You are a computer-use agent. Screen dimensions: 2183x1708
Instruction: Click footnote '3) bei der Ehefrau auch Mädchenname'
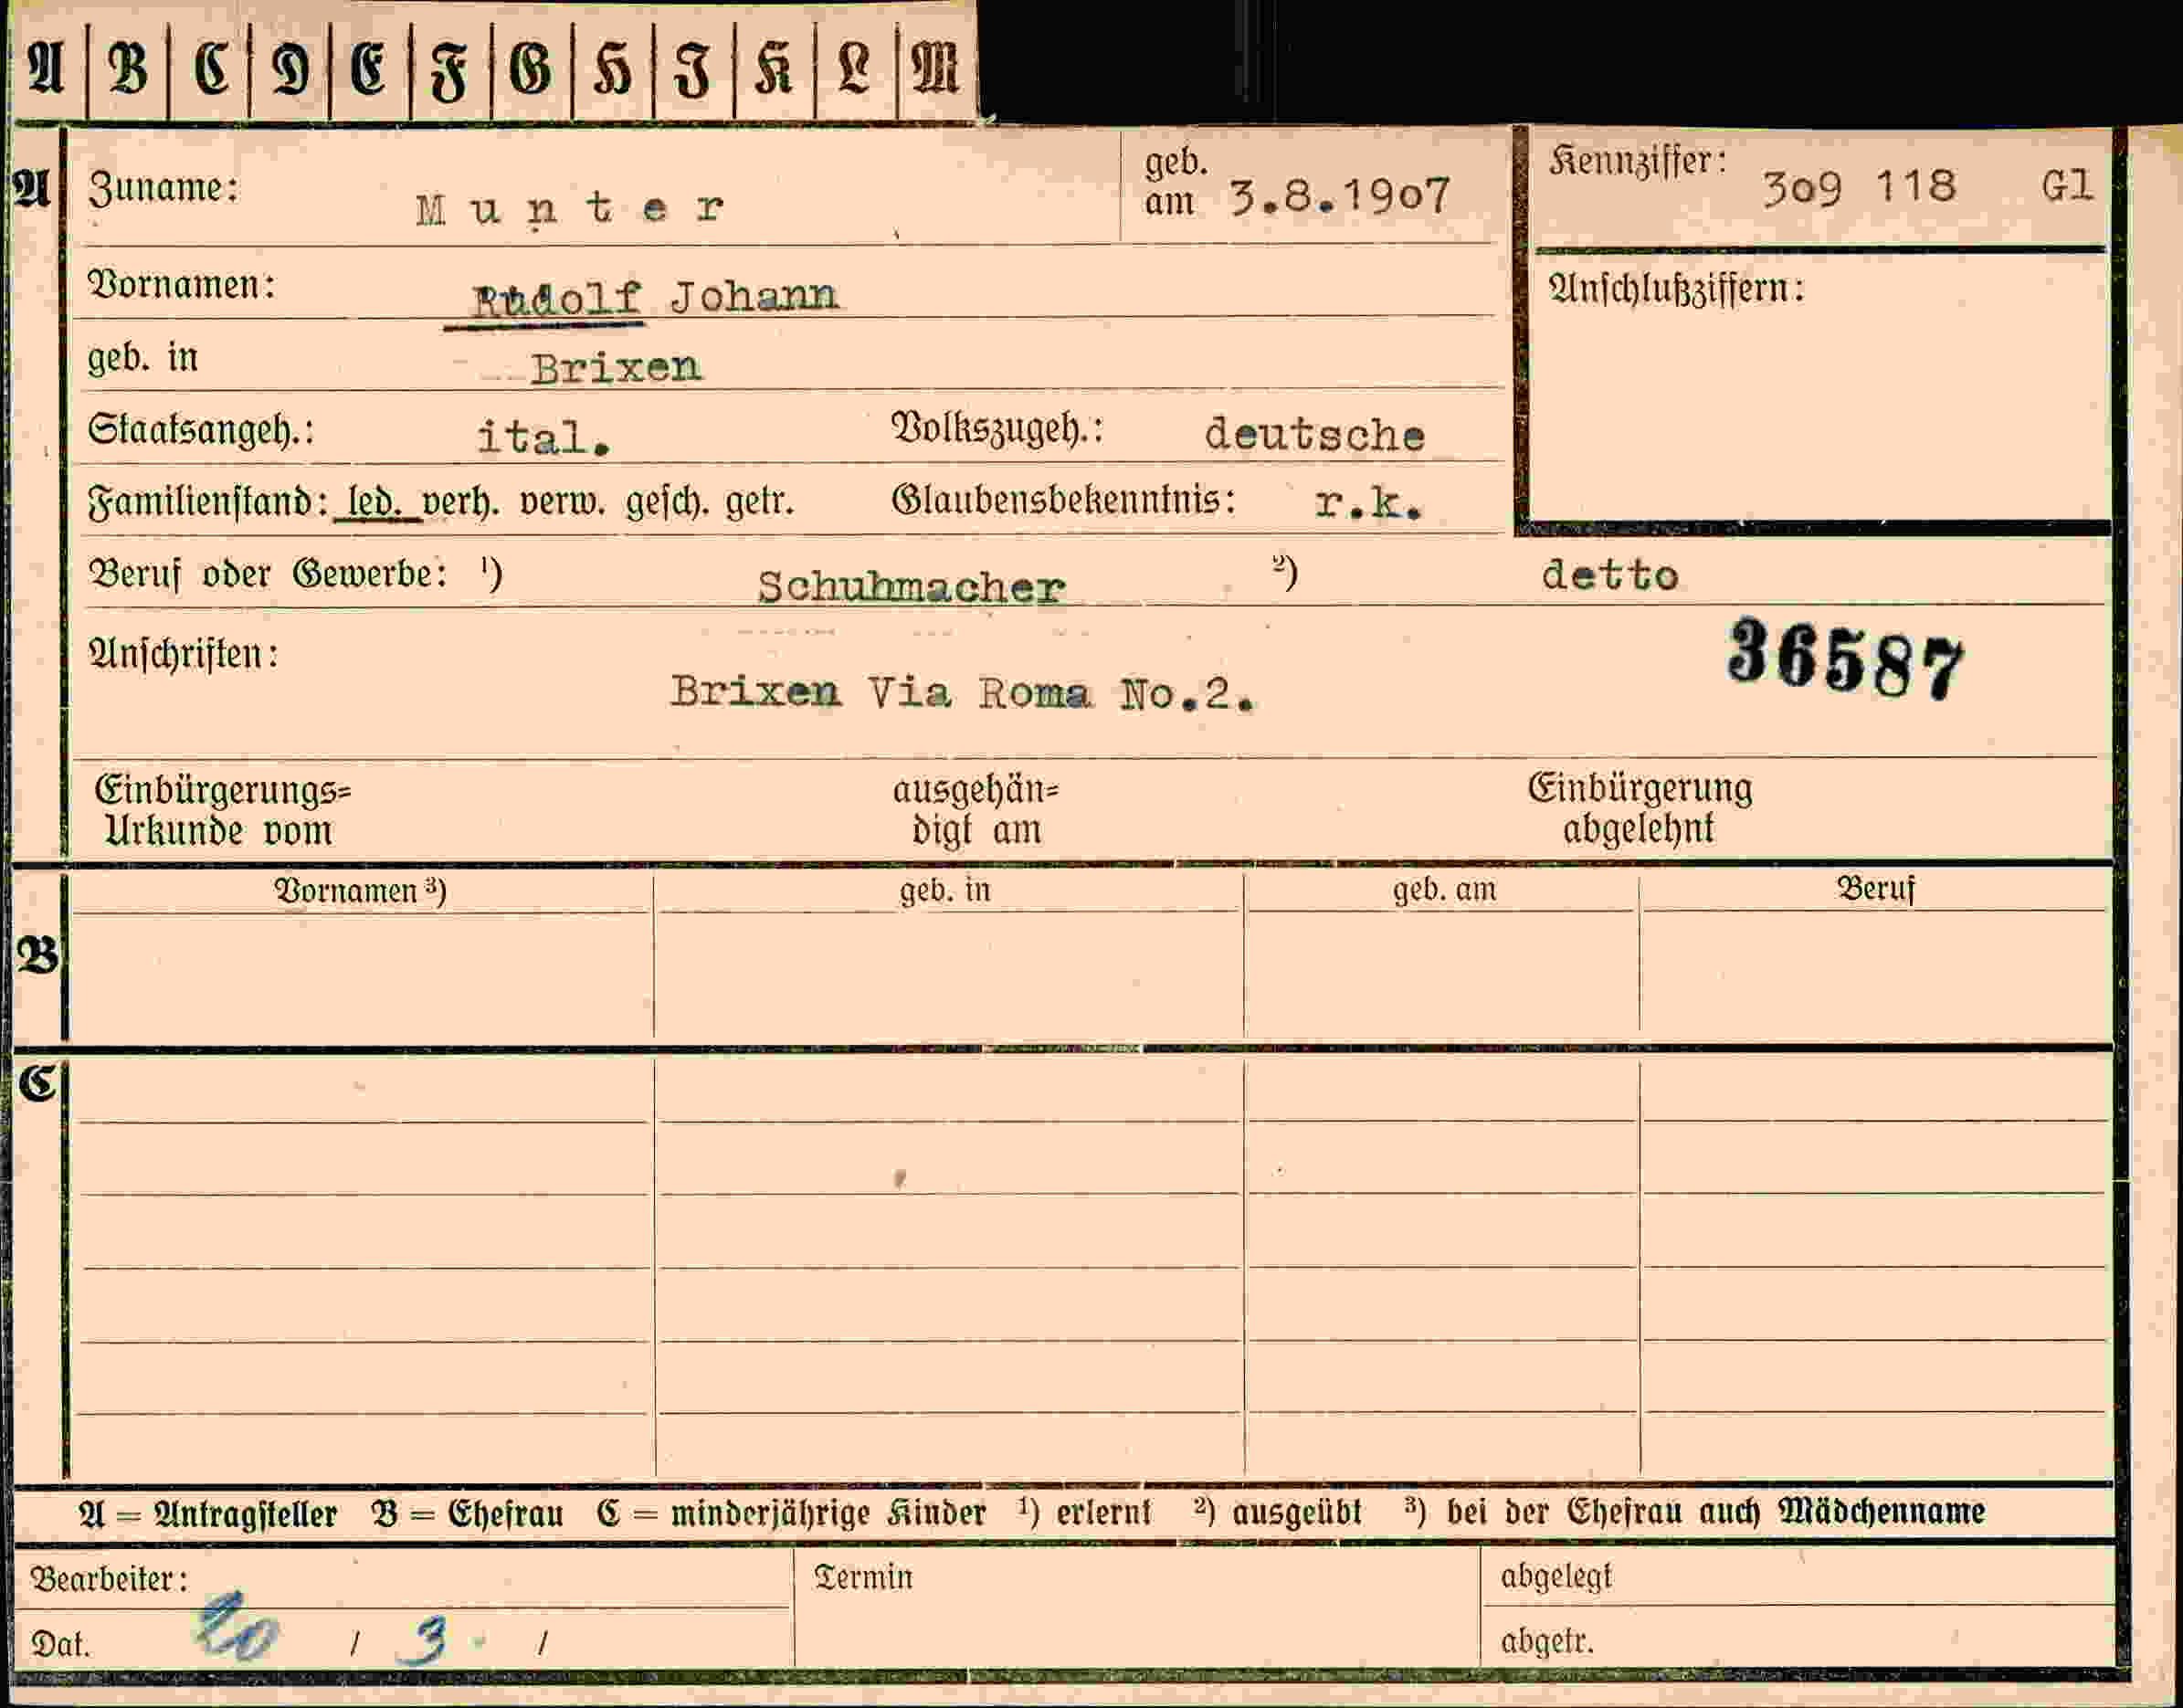1695,1511
